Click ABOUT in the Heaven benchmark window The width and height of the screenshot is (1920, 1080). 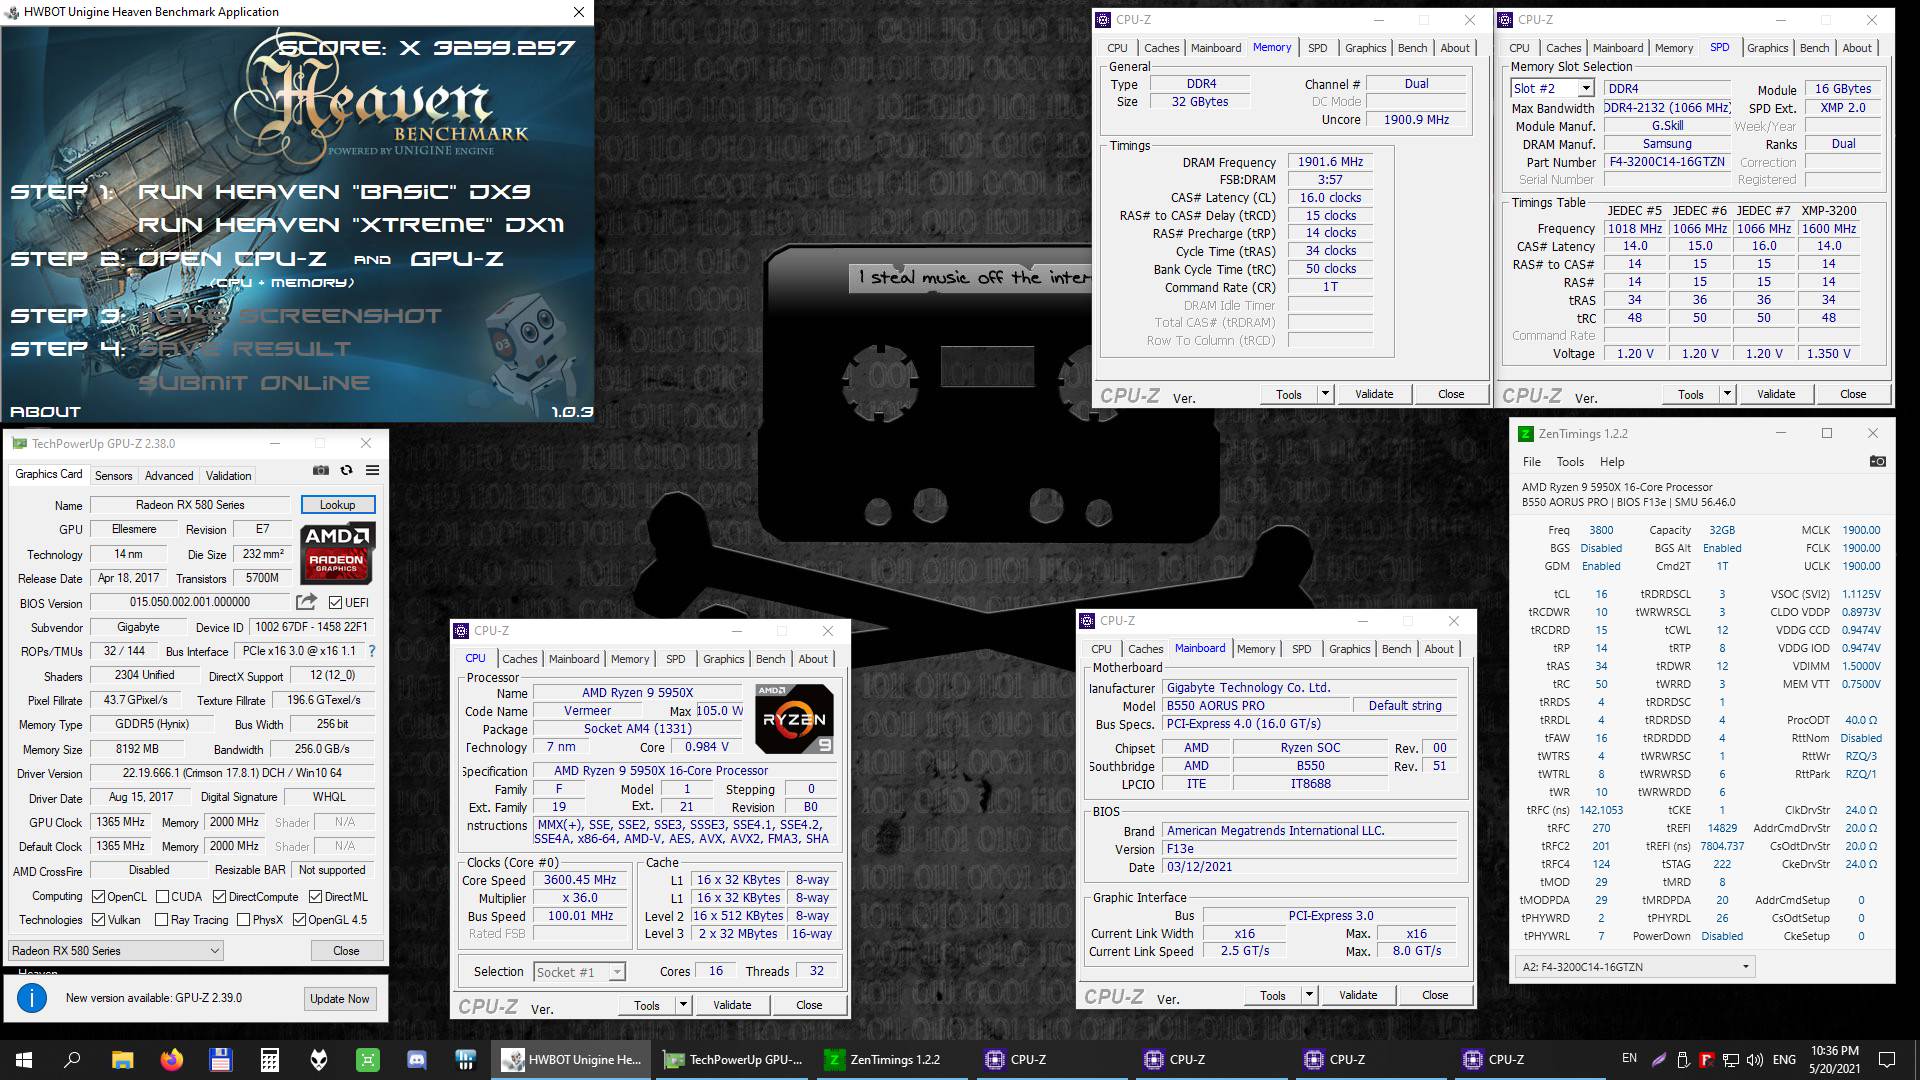click(45, 411)
